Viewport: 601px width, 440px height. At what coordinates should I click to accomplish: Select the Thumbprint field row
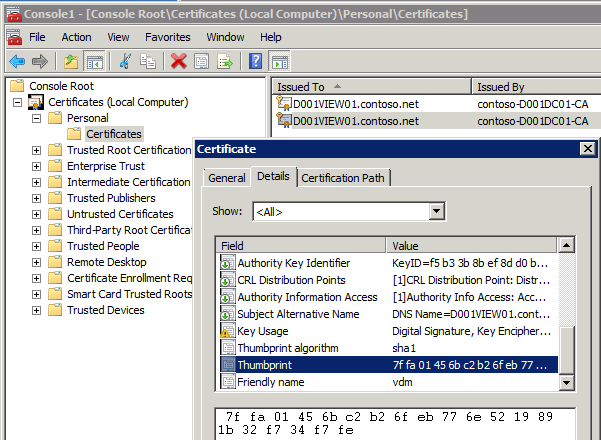click(389, 365)
